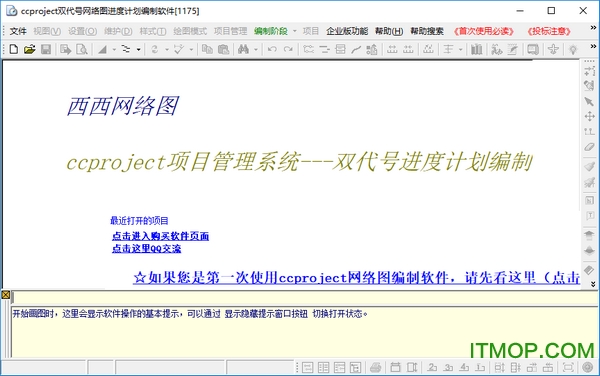Click the numbered '2' step icon in bottom toolbar
The width and height of the screenshot is (600, 376).
432,368
